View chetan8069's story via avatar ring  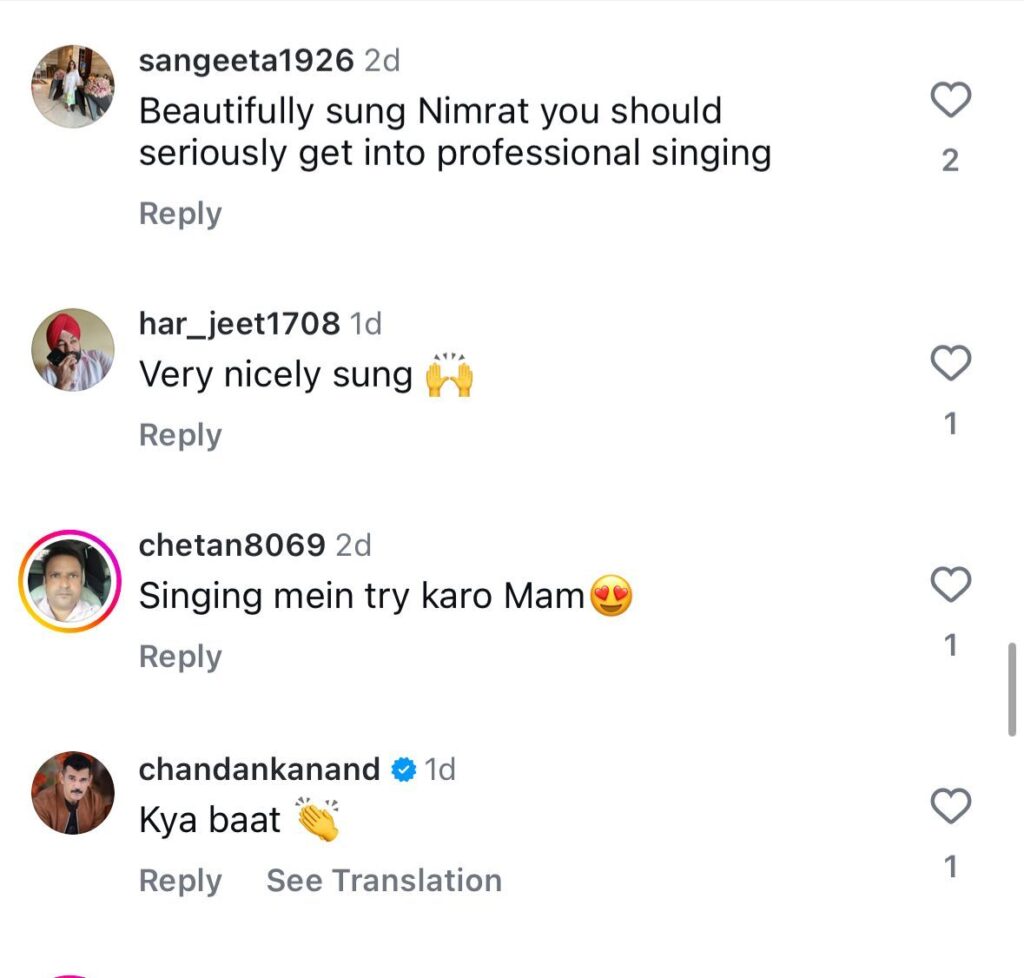click(70, 581)
